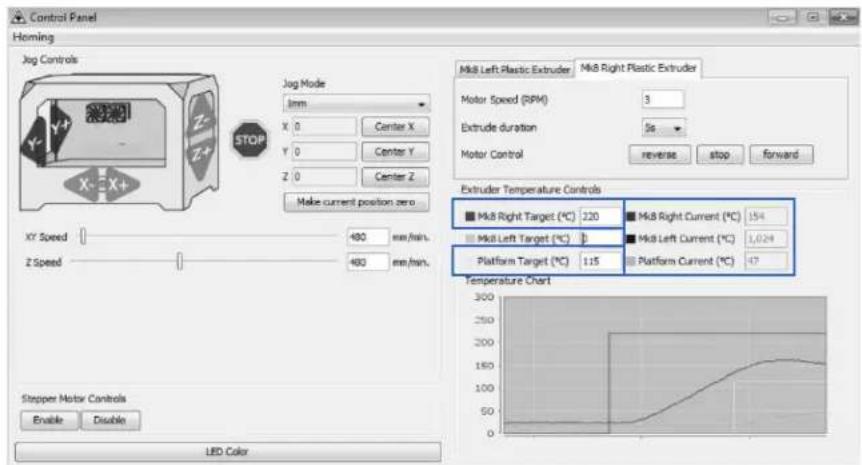Image resolution: width=862 pixels, height=465 pixels.
Task: Click the stop motor control button
Action: coord(720,155)
